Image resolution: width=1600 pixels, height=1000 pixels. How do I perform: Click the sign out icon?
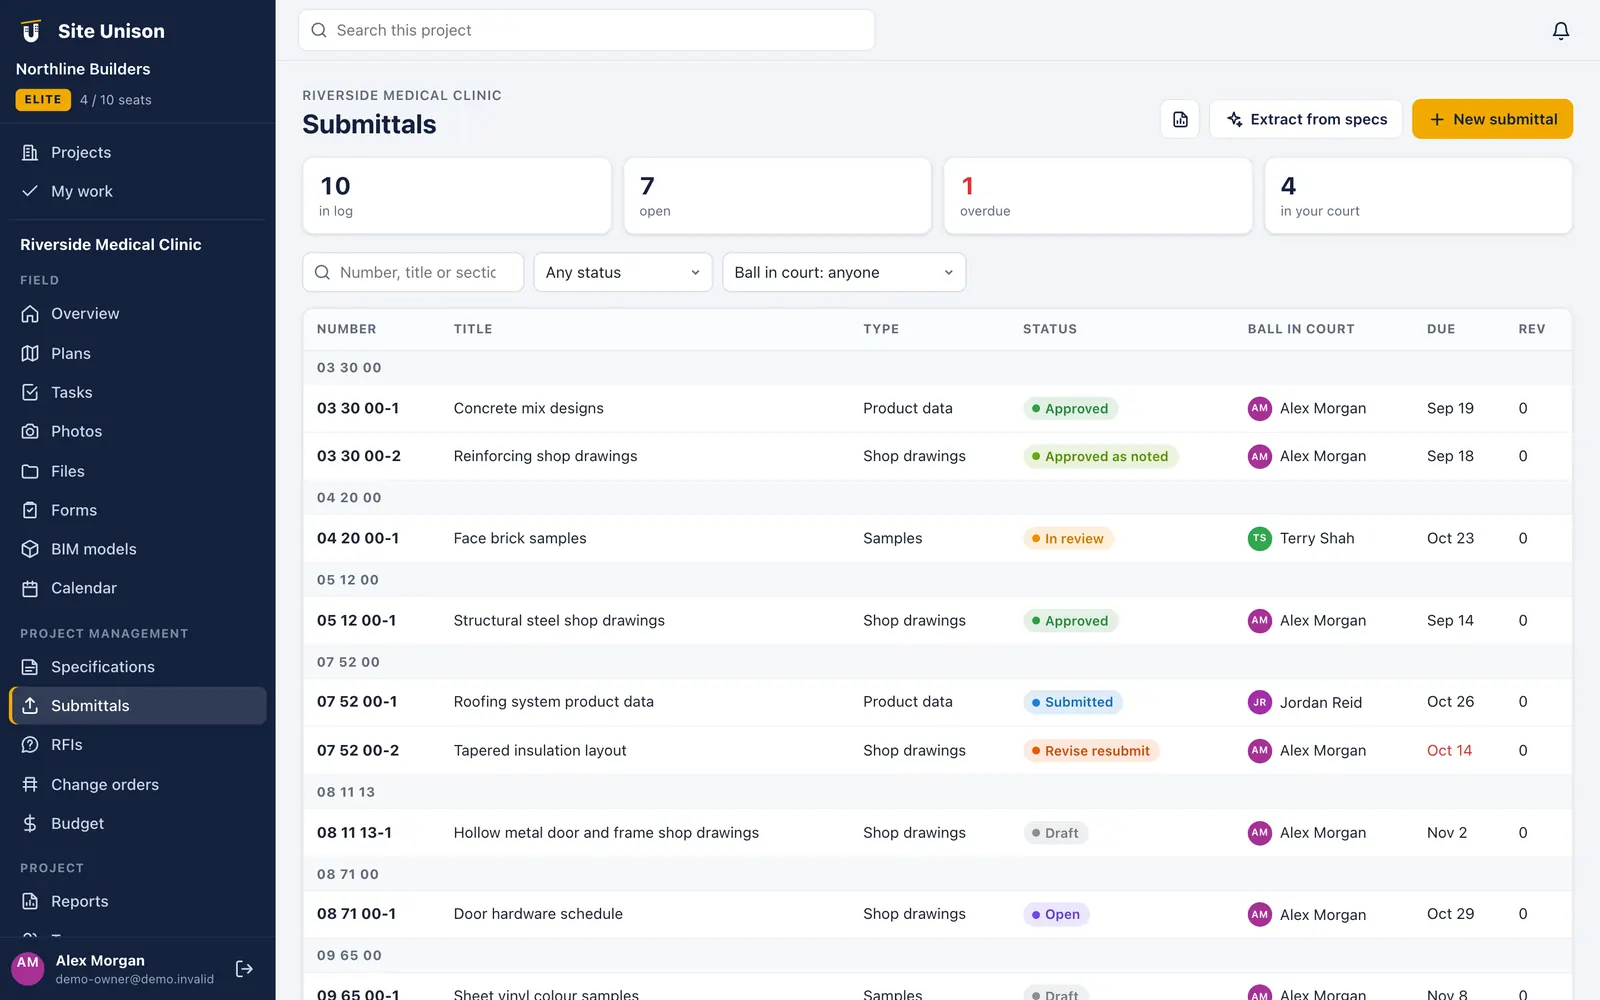coord(244,968)
